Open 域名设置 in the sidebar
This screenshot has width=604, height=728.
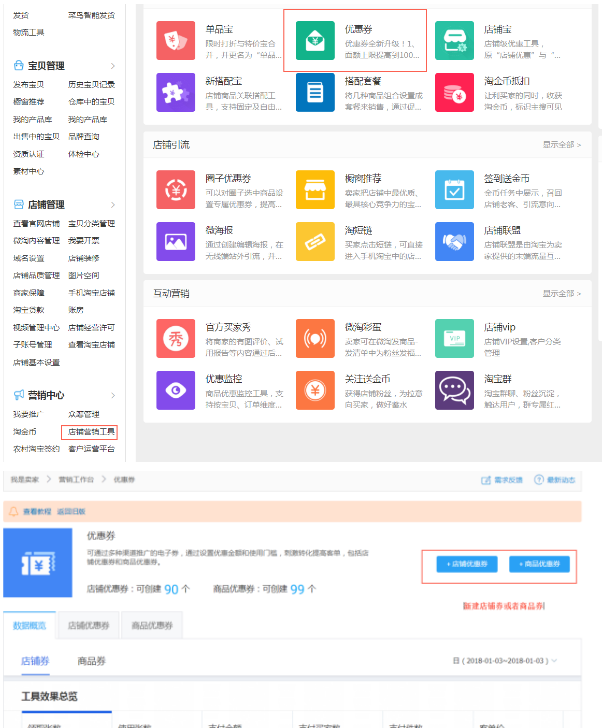coord(29,258)
